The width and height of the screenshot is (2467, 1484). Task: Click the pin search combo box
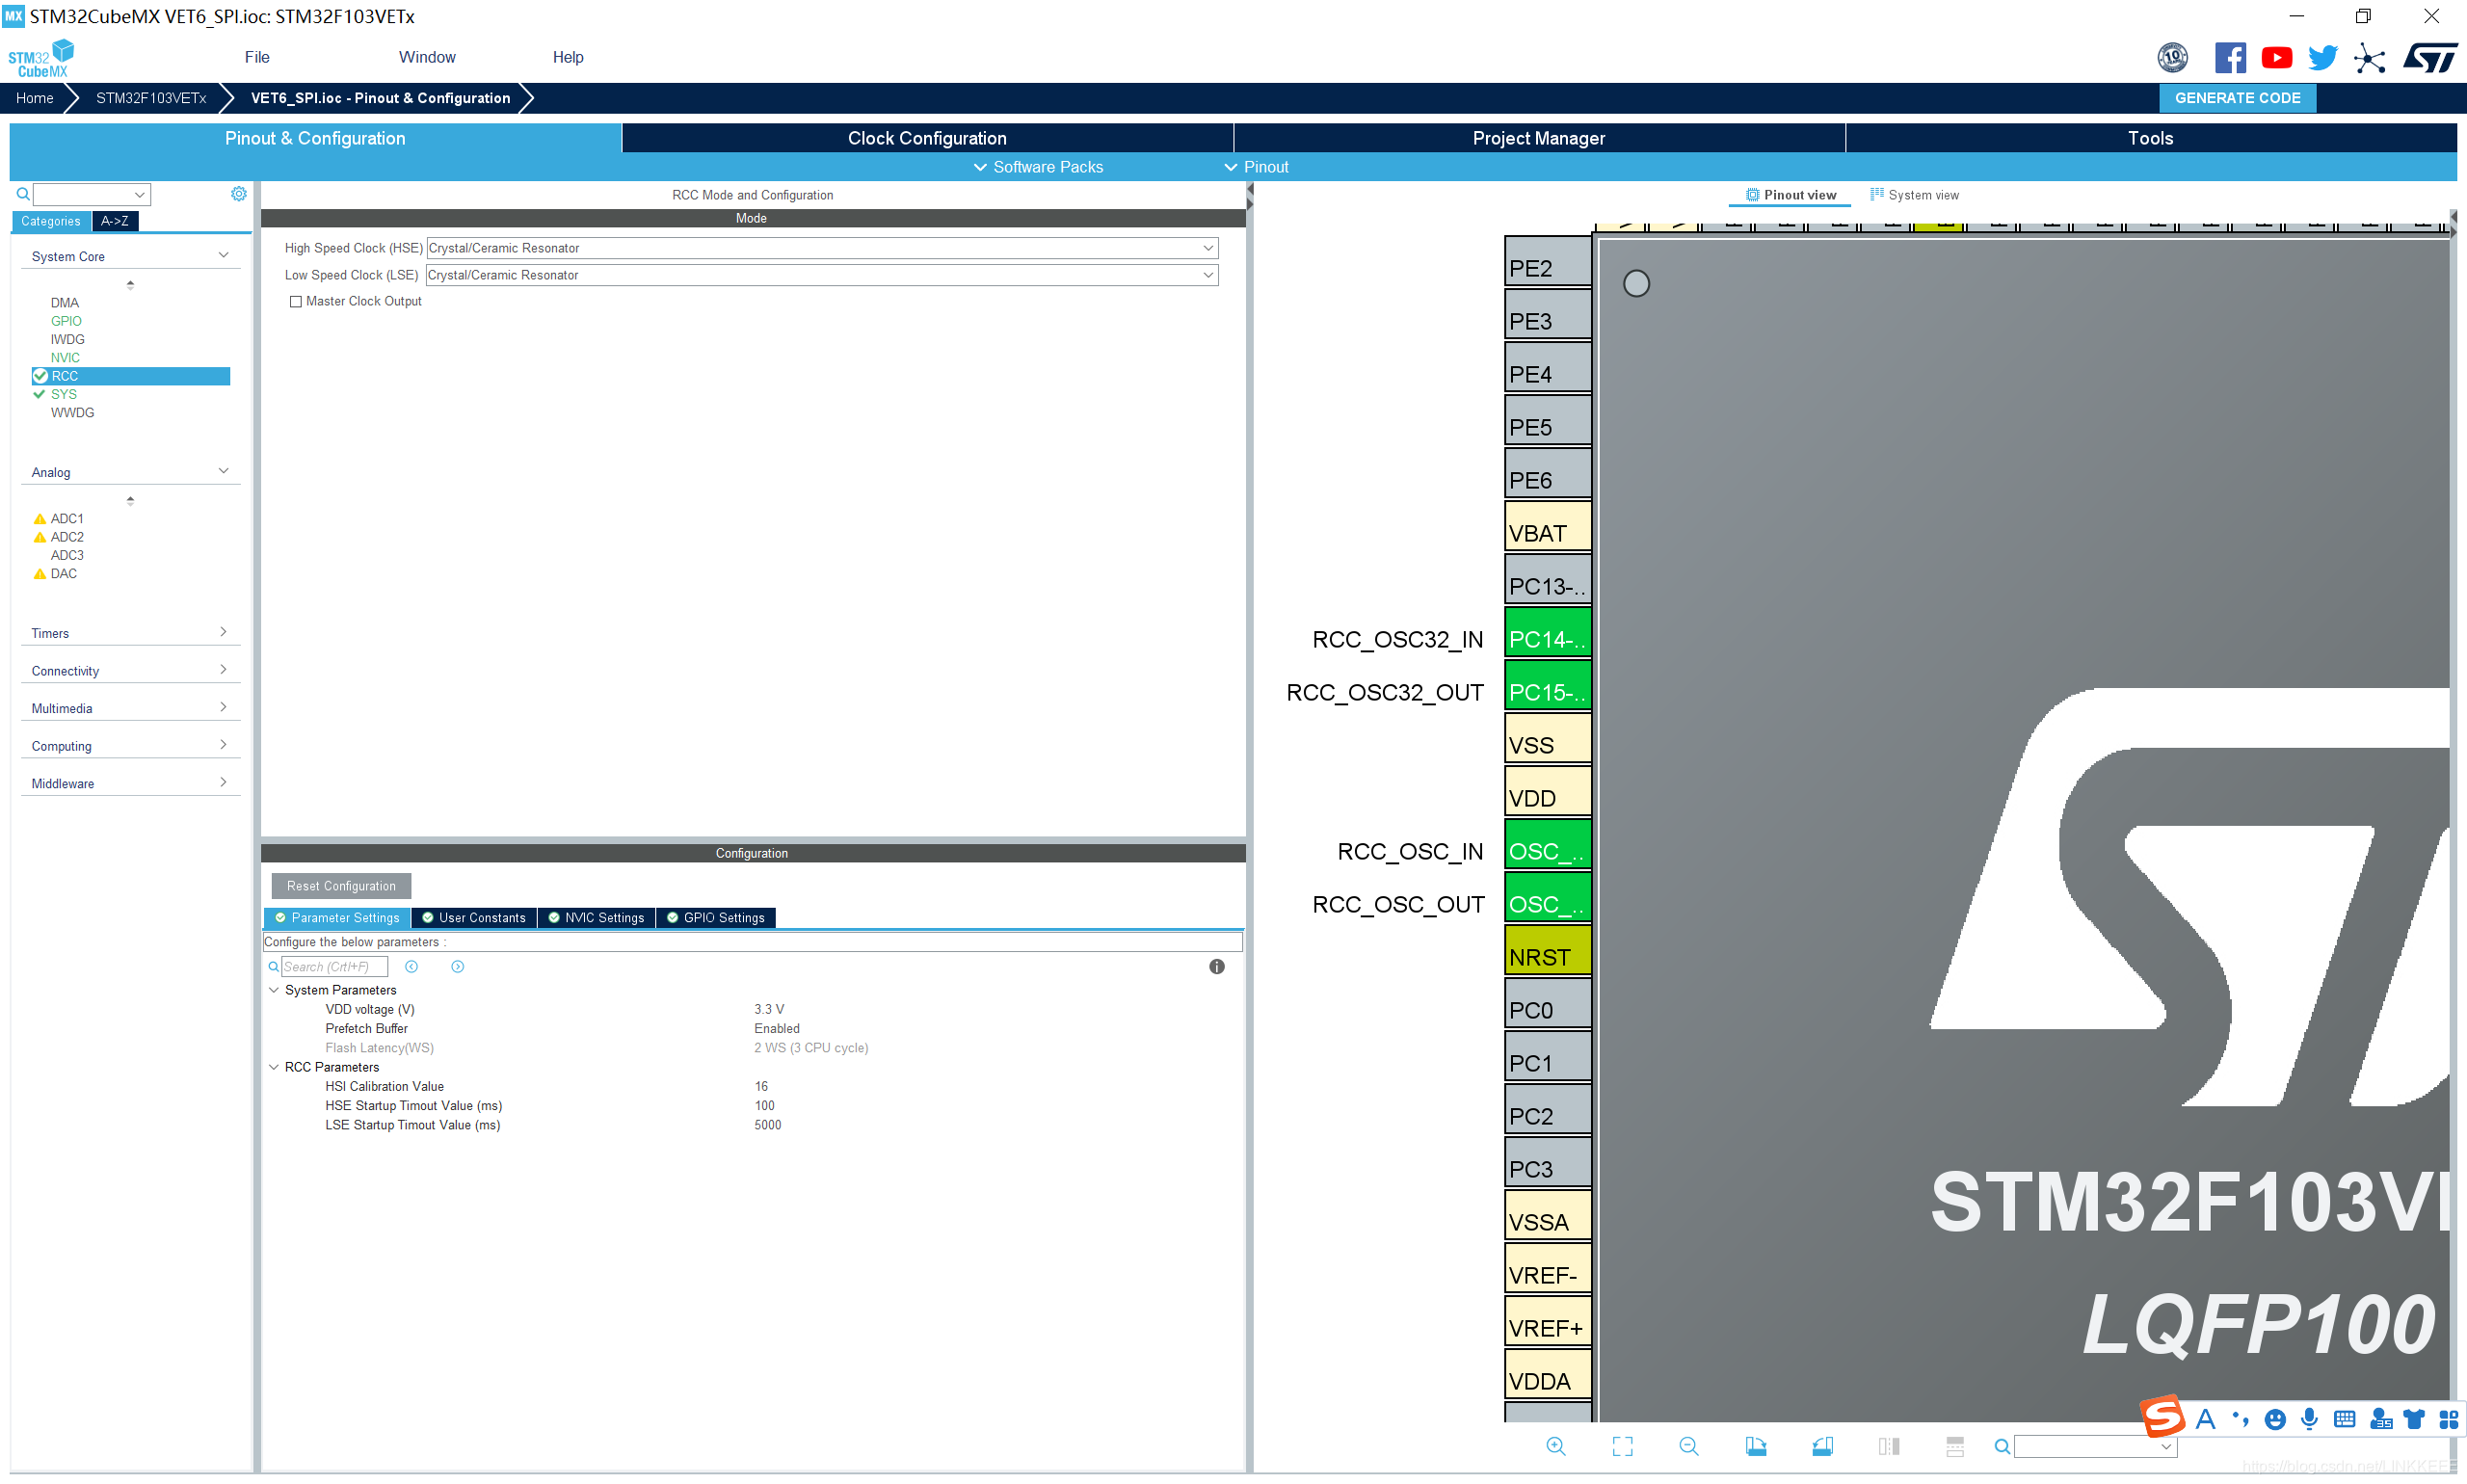[2094, 1446]
